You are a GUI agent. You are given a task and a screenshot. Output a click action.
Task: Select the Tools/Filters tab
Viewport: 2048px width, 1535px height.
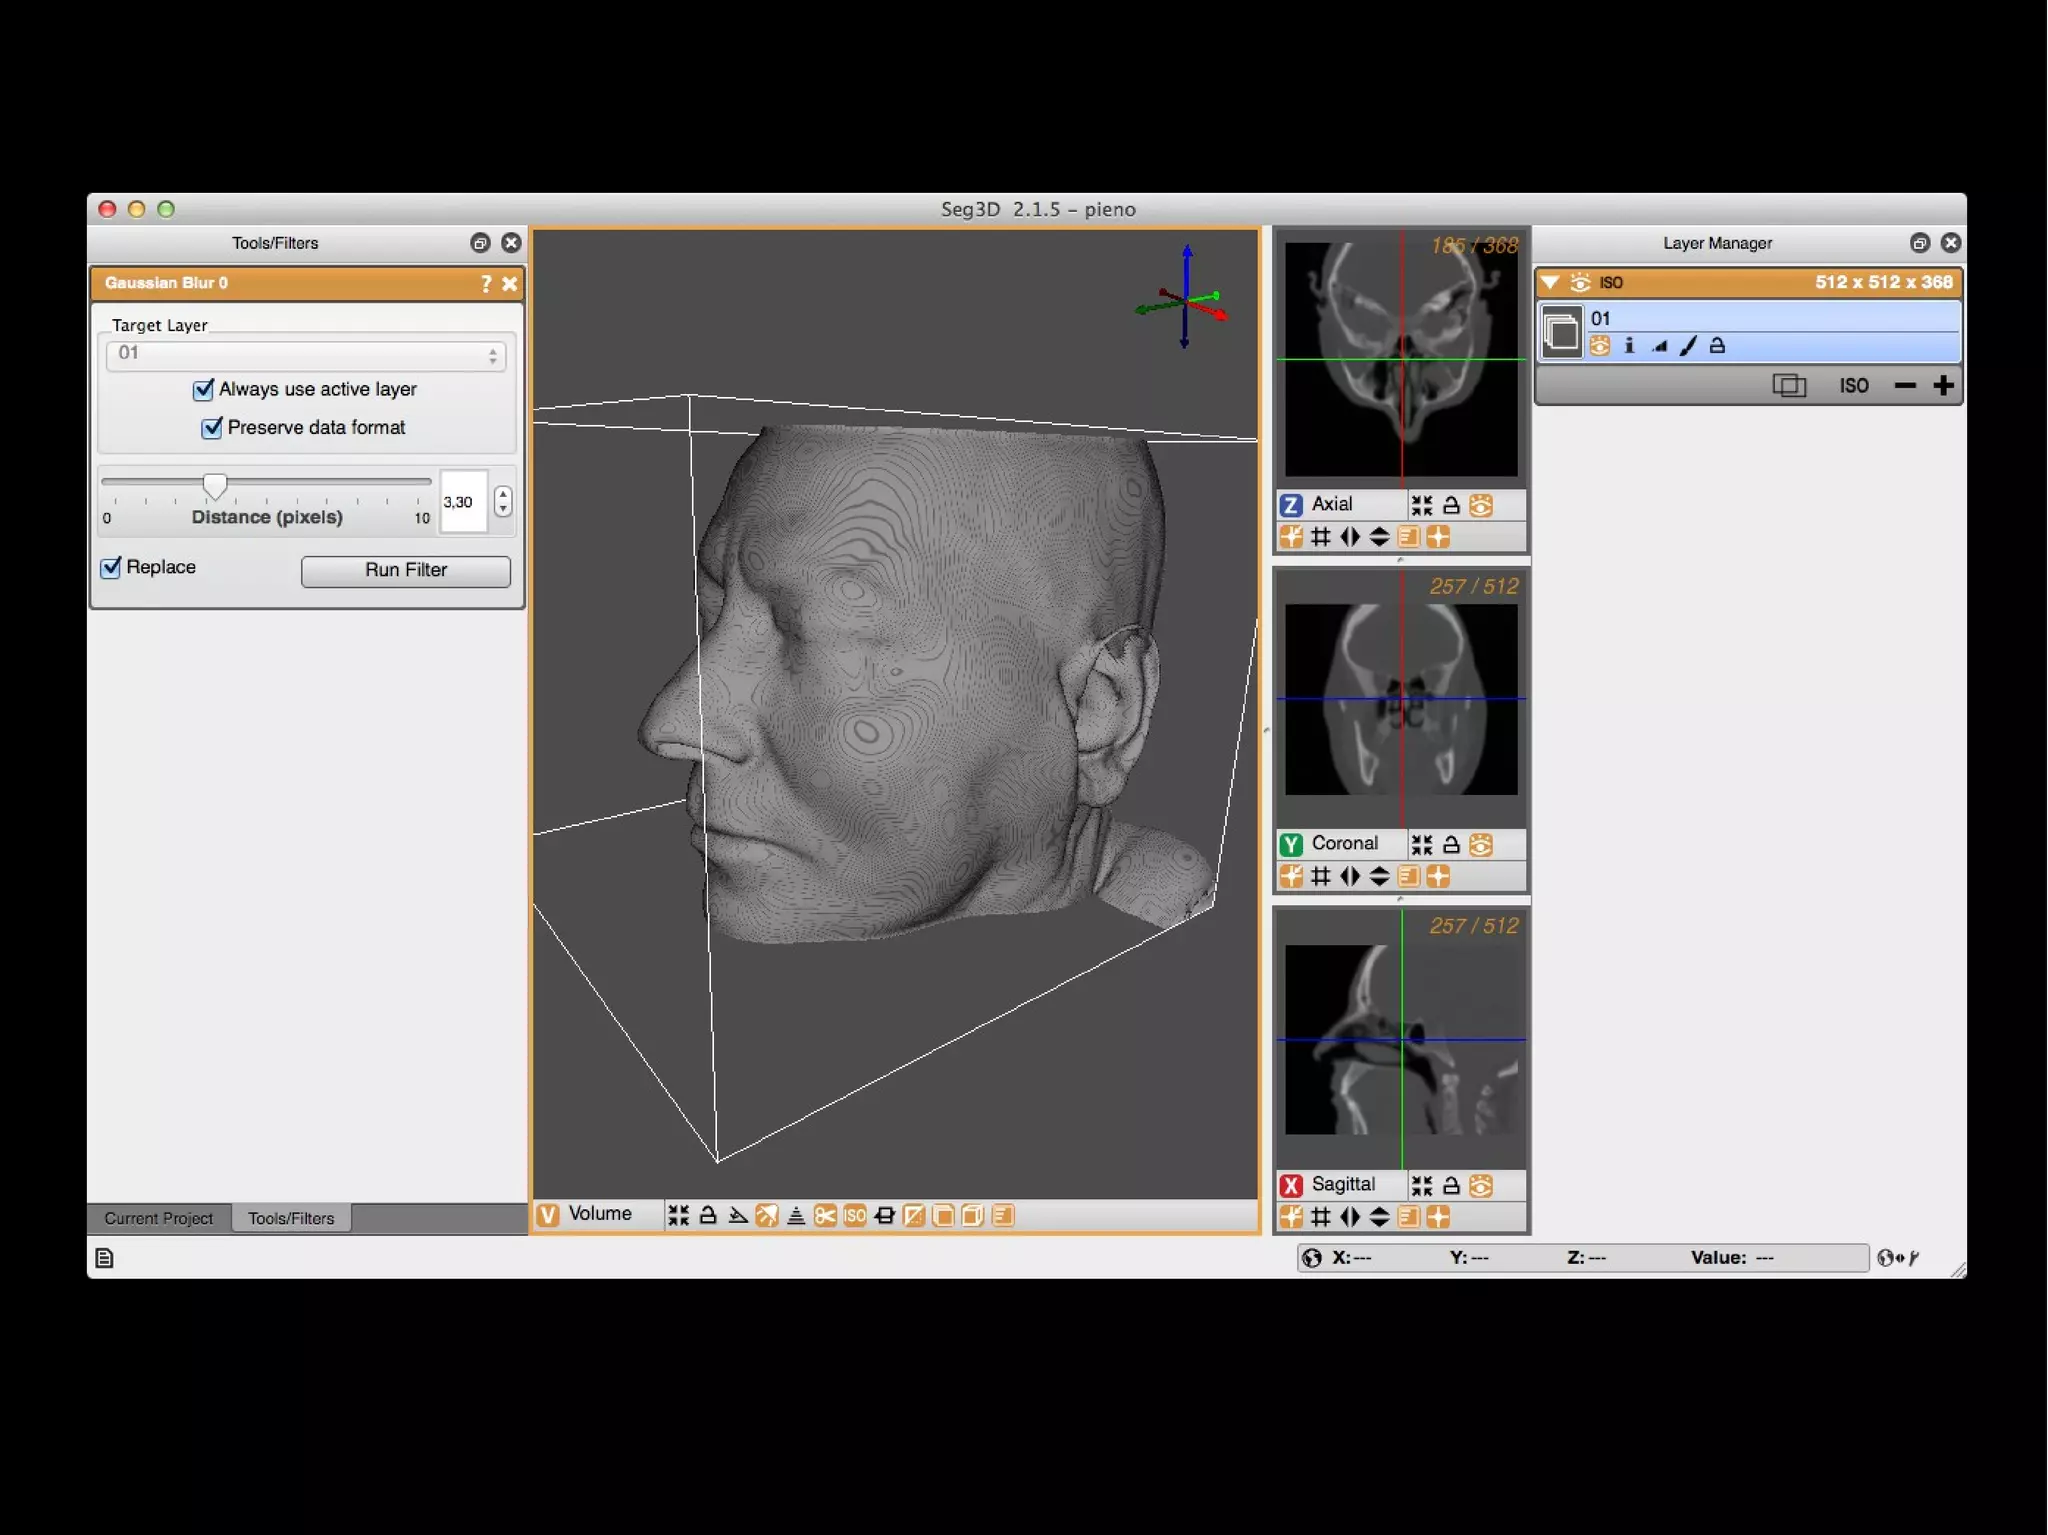pos(291,1218)
